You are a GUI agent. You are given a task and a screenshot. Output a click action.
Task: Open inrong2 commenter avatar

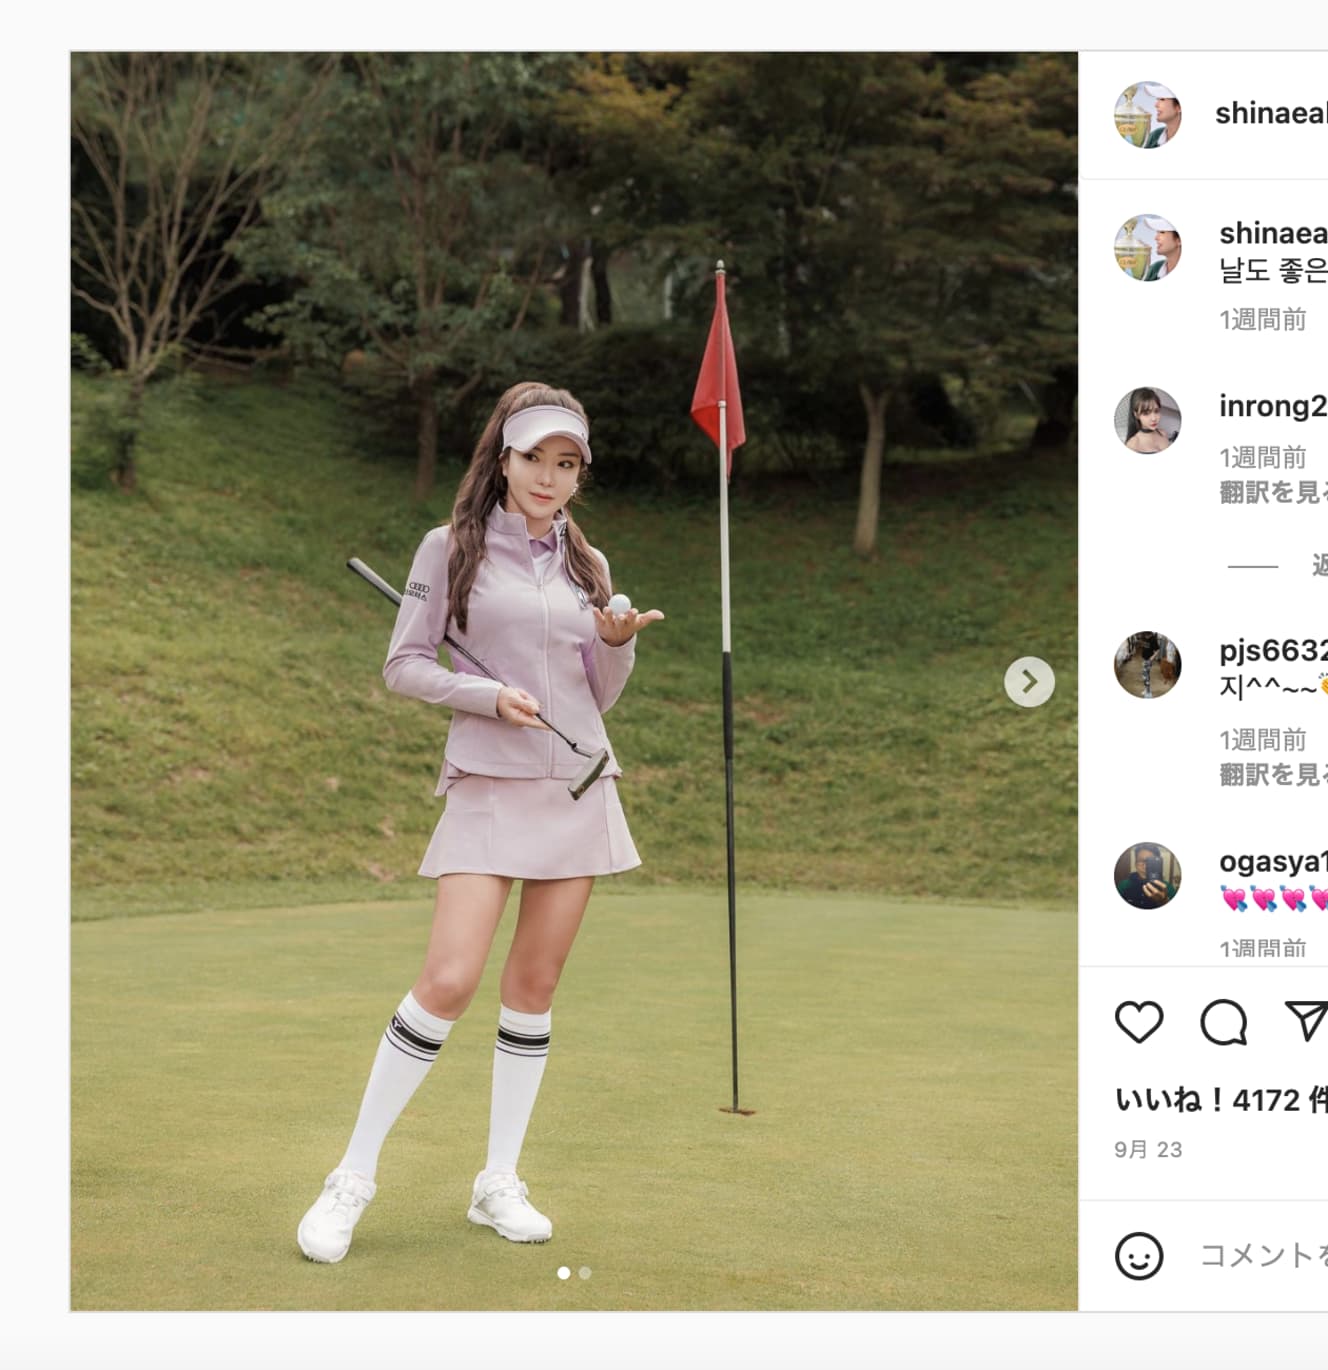[x=1148, y=420]
